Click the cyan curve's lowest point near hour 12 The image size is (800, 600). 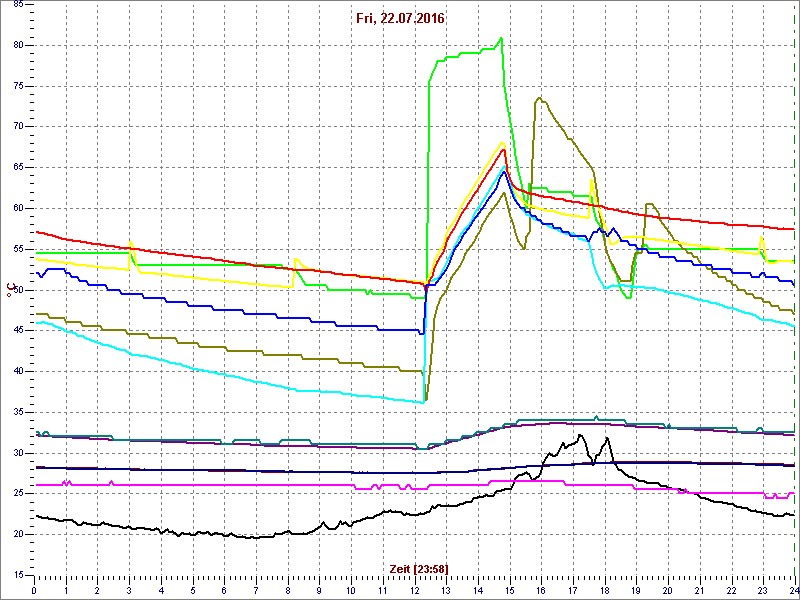point(423,403)
